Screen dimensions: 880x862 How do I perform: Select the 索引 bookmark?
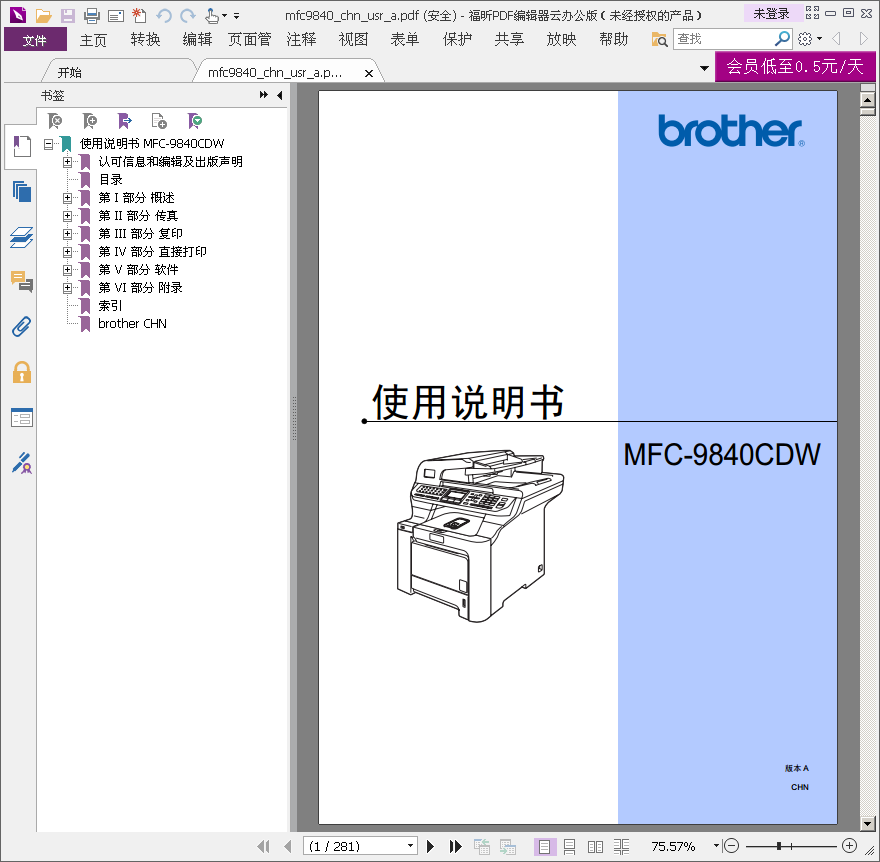tap(110, 306)
